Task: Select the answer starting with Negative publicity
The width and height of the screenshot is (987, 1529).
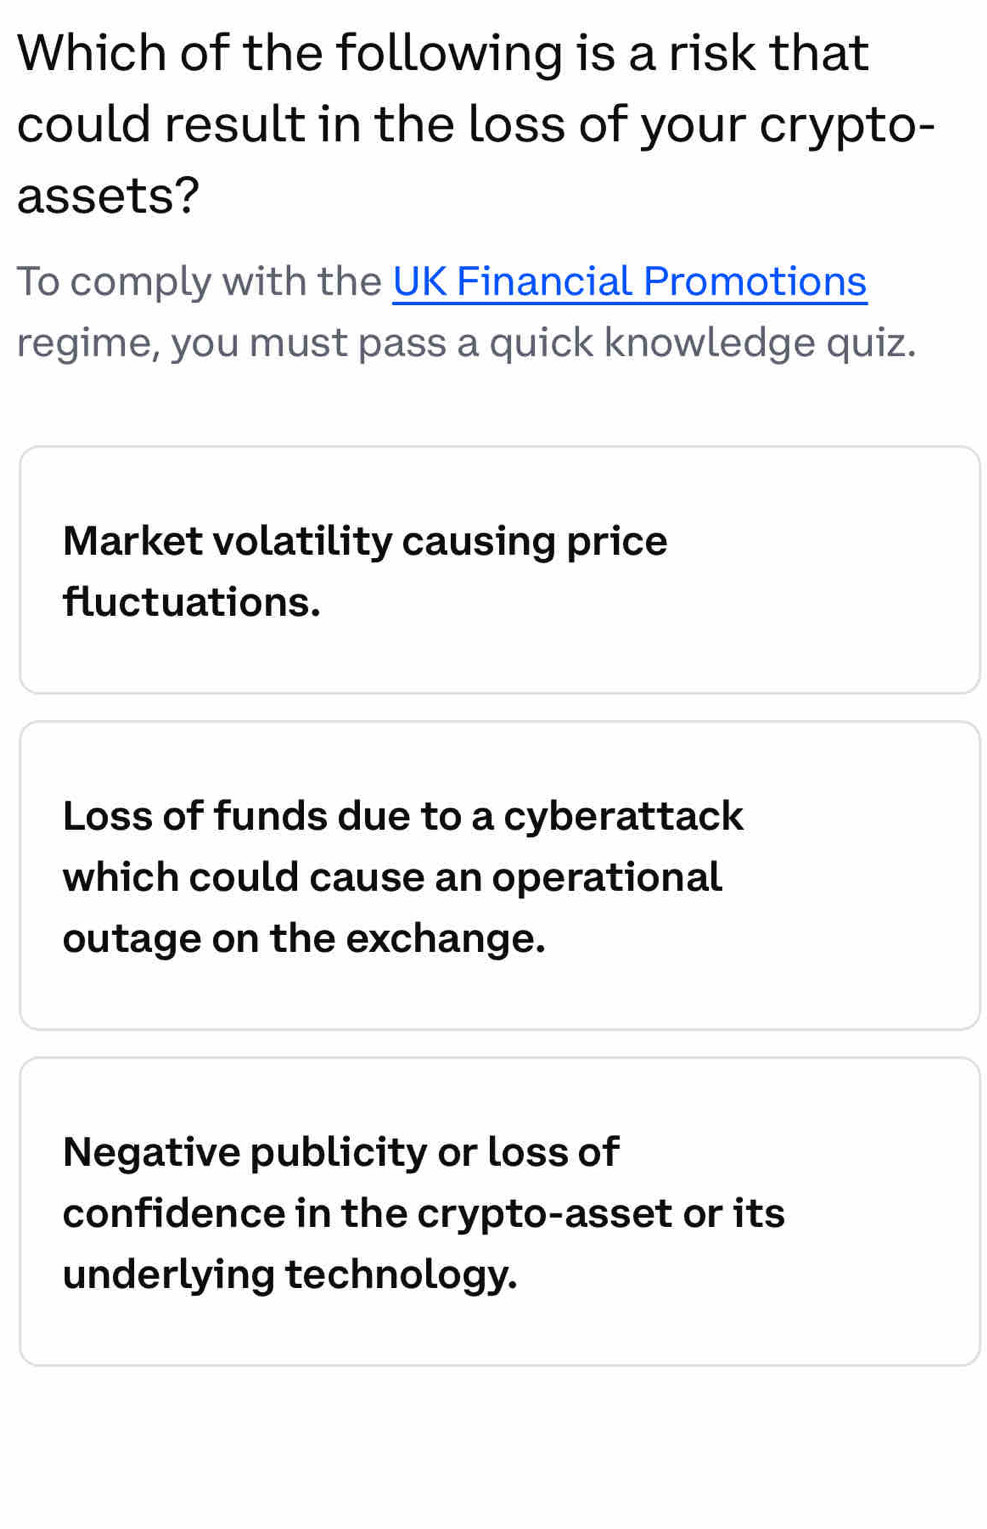Action: click(500, 1210)
